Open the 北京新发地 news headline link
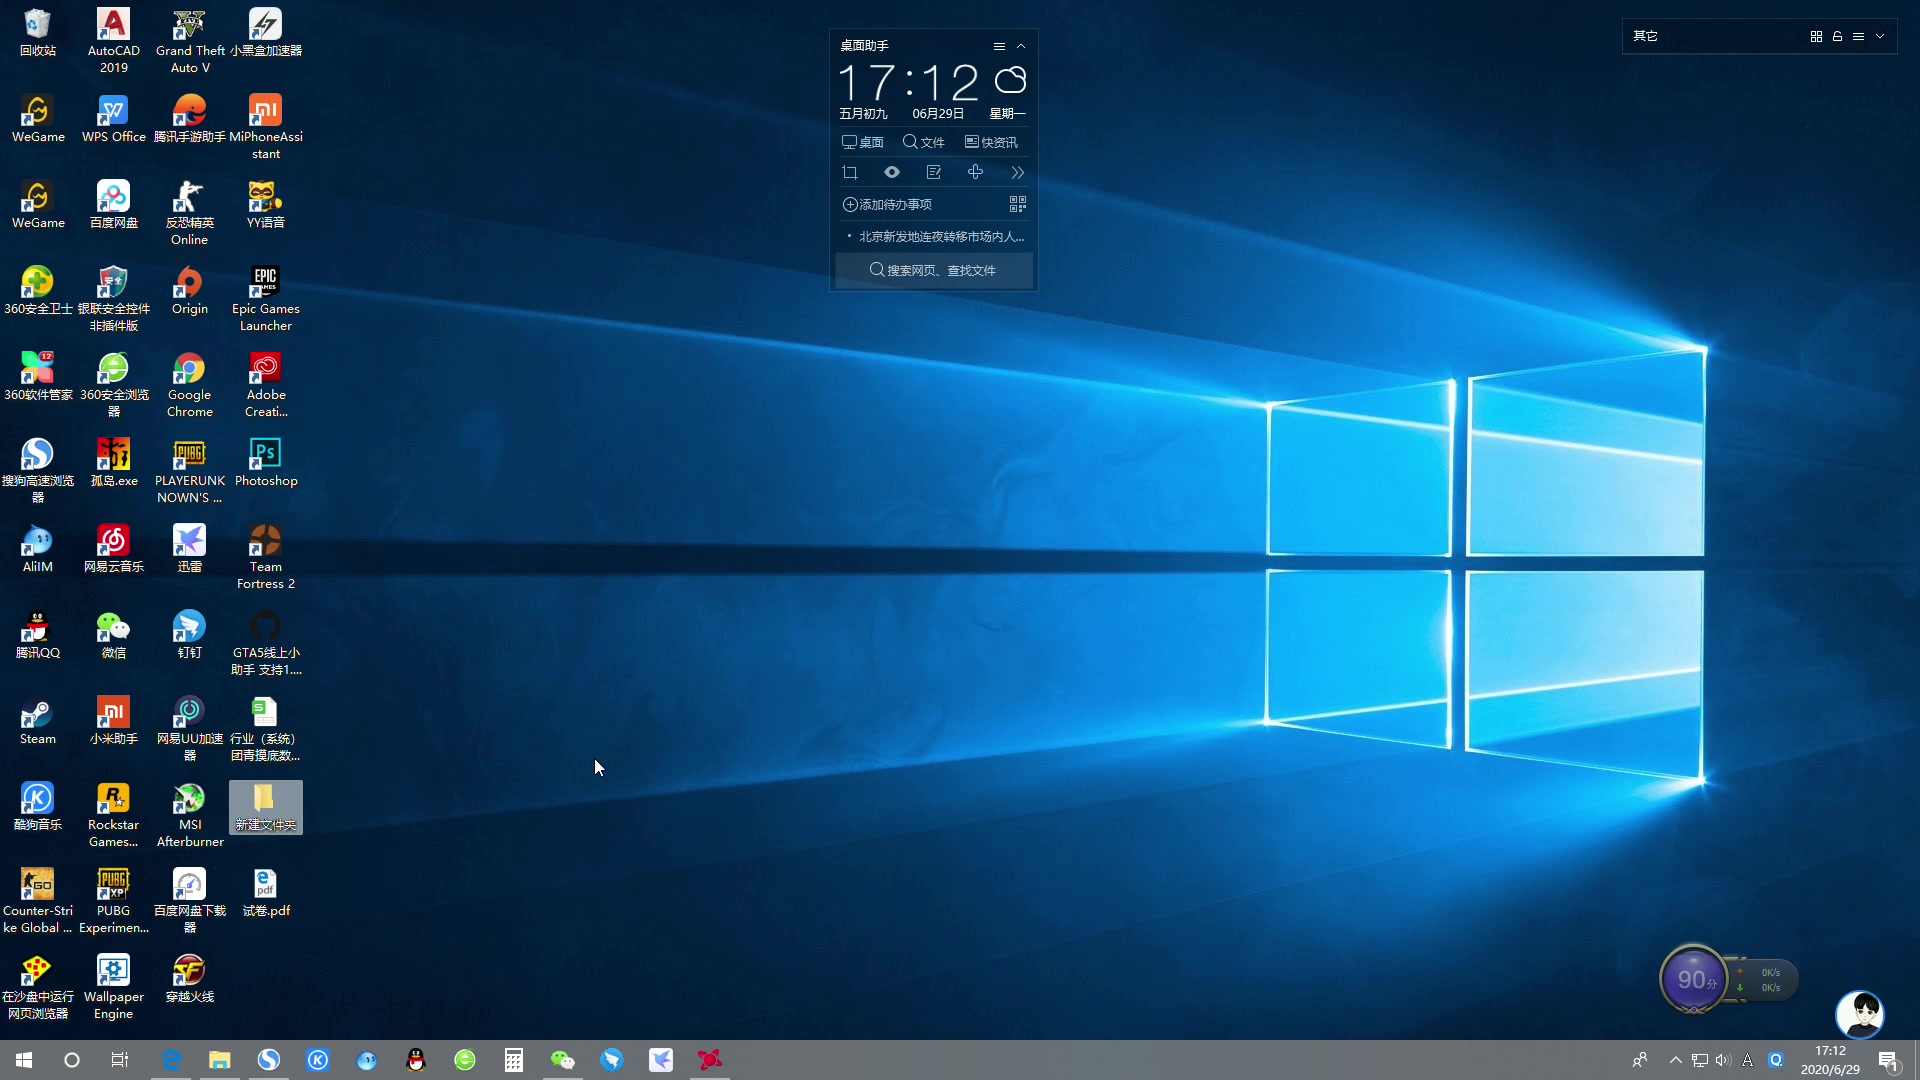The image size is (1920, 1080). (941, 237)
